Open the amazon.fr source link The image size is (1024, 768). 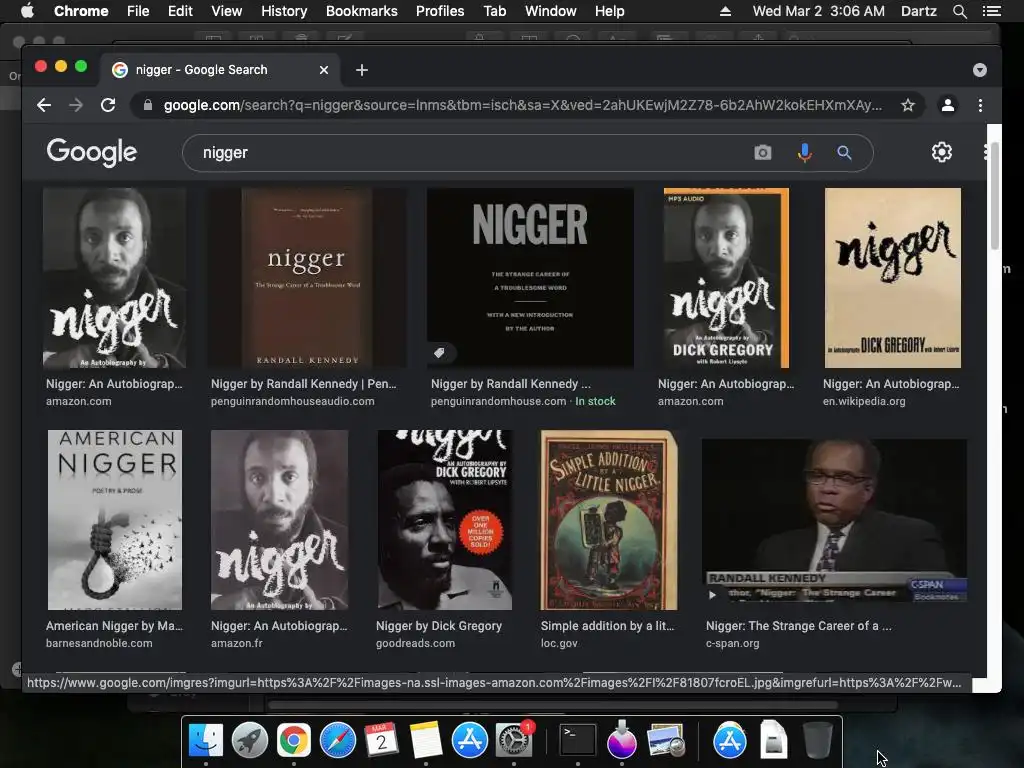pyautogui.click(x=237, y=643)
